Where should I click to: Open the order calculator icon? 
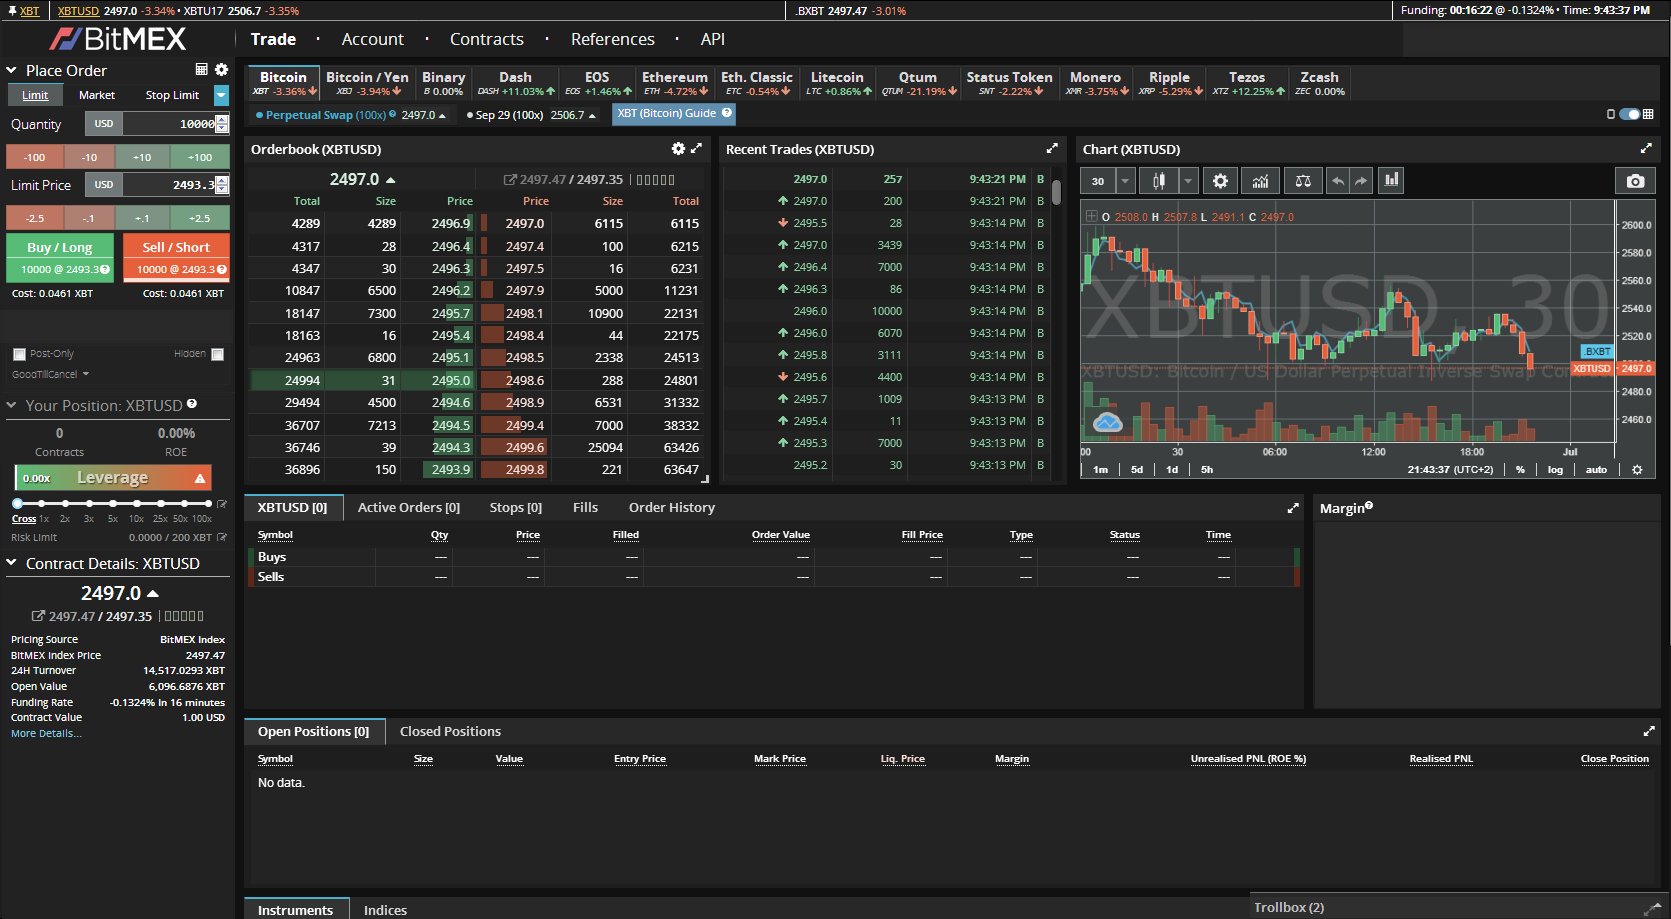tap(201, 70)
